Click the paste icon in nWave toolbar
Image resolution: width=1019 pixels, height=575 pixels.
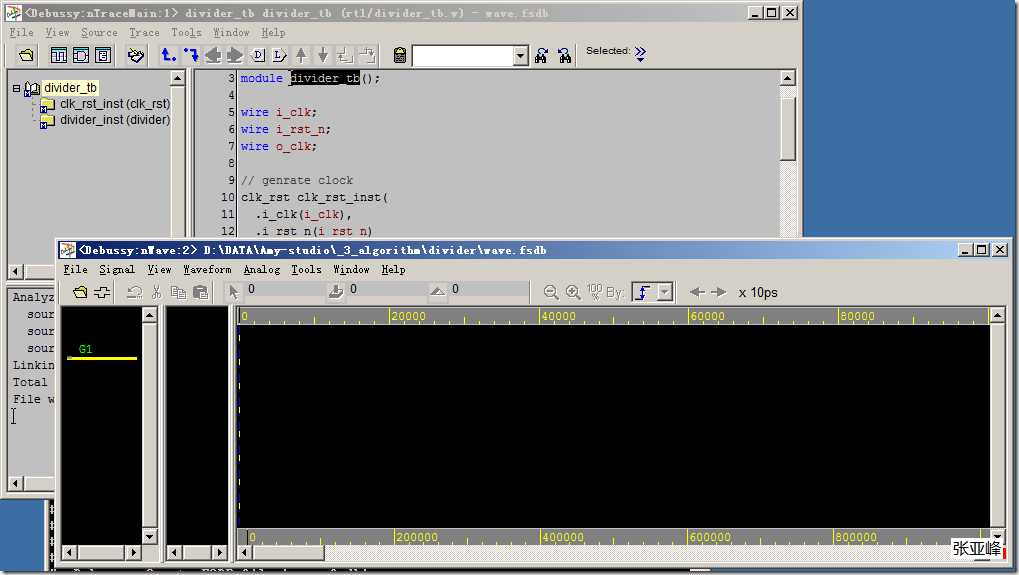pos(200,292)
